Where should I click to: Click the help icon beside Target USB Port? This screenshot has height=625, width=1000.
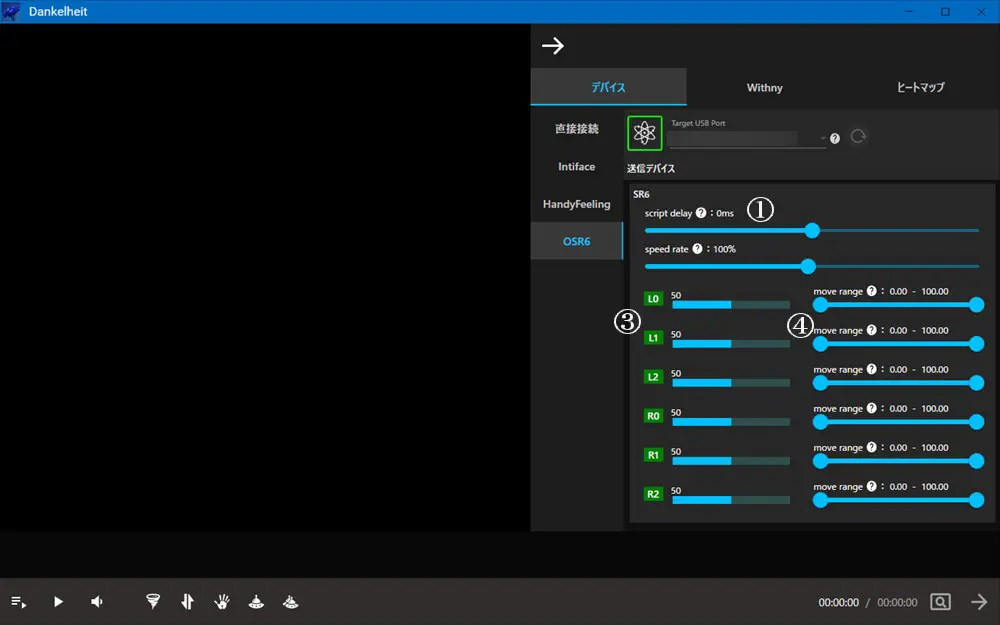[835, 138]
